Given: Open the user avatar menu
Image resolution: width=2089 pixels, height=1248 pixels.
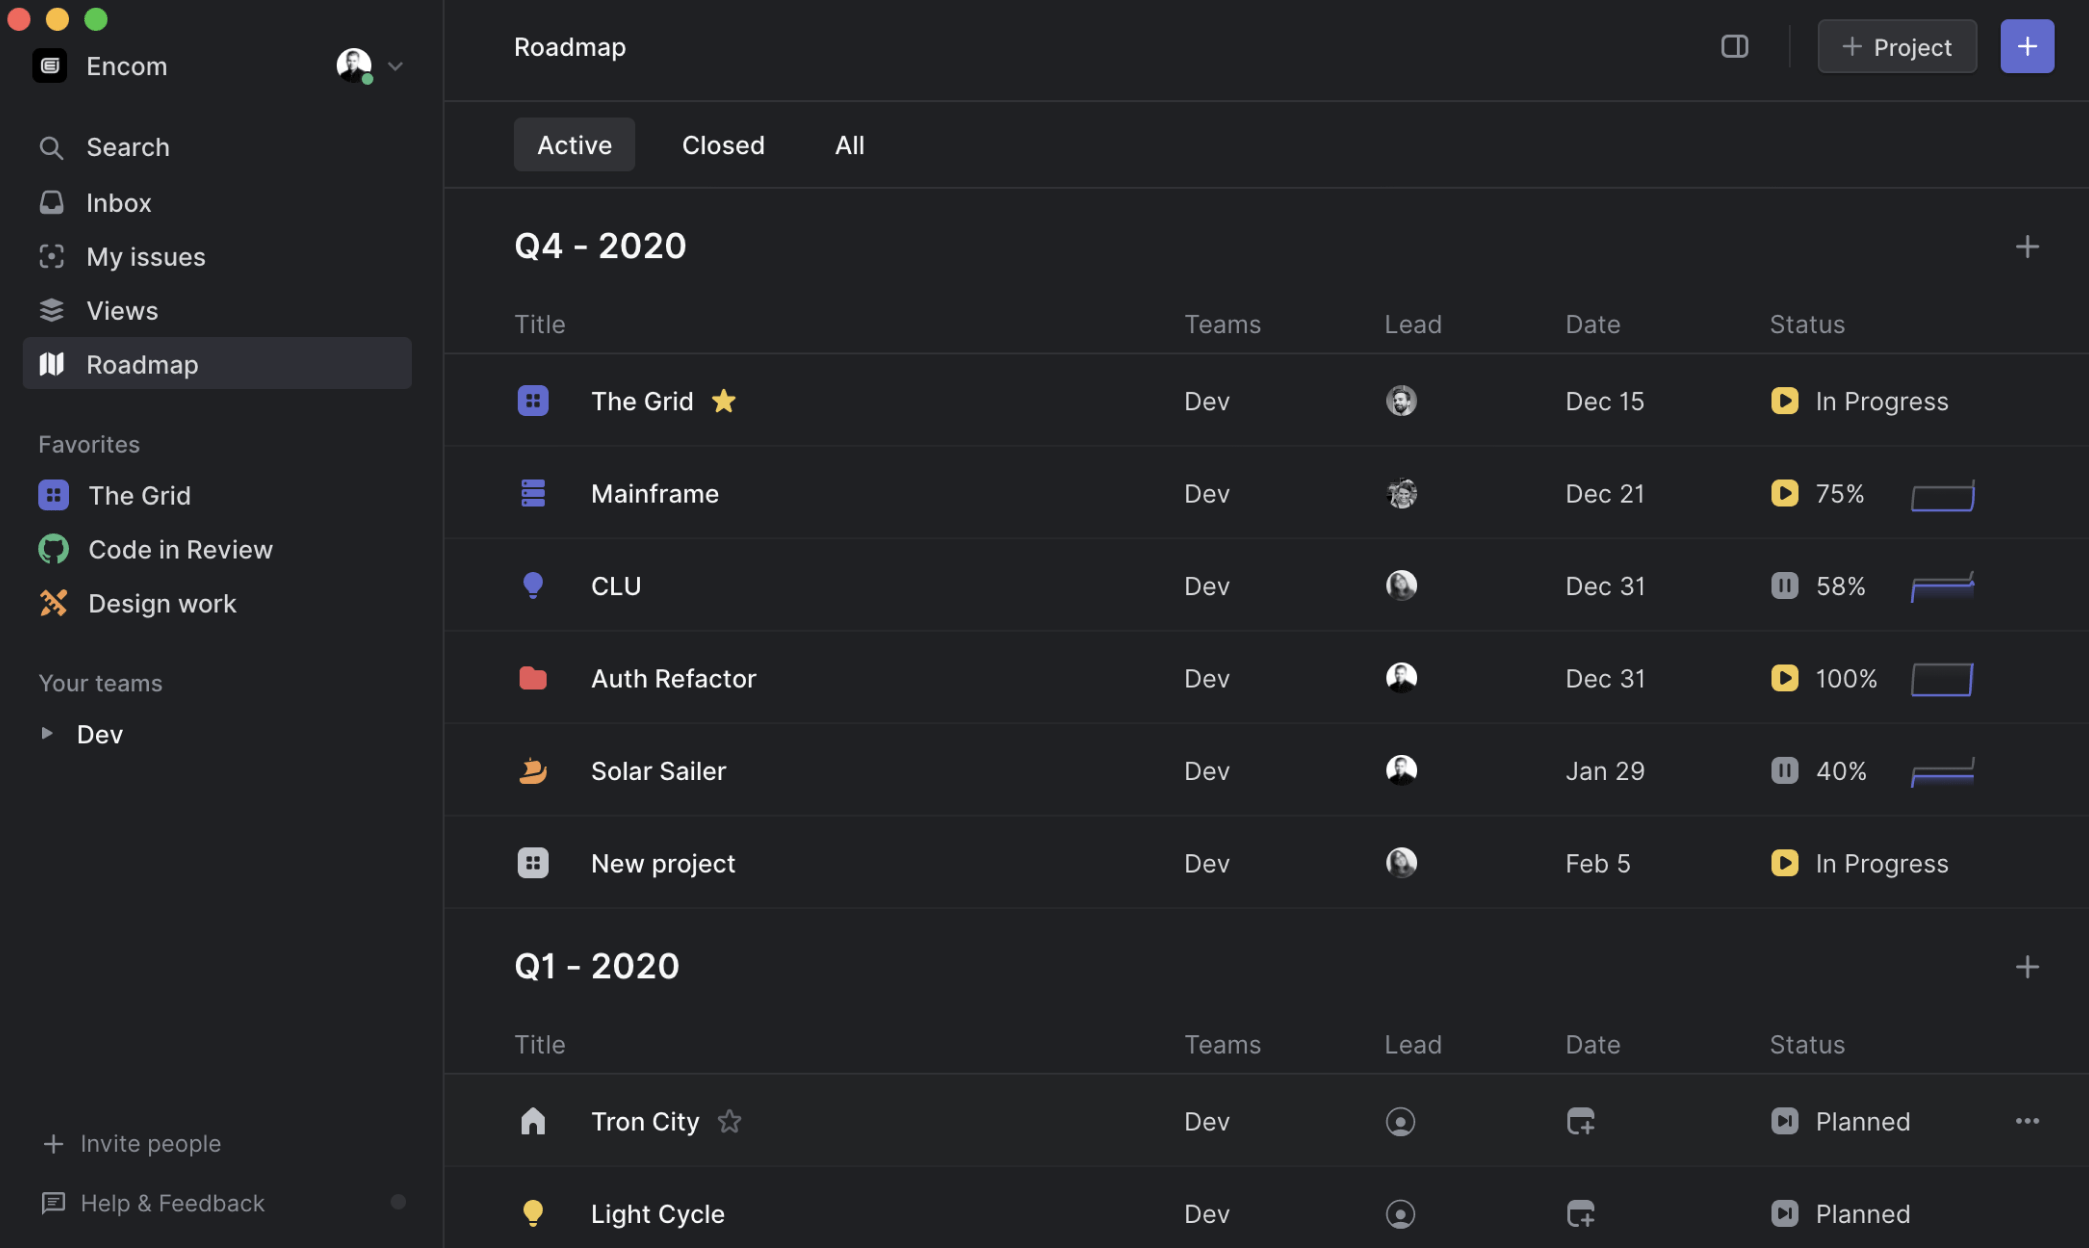Looking at the screenshot, I should coord(353,65).
